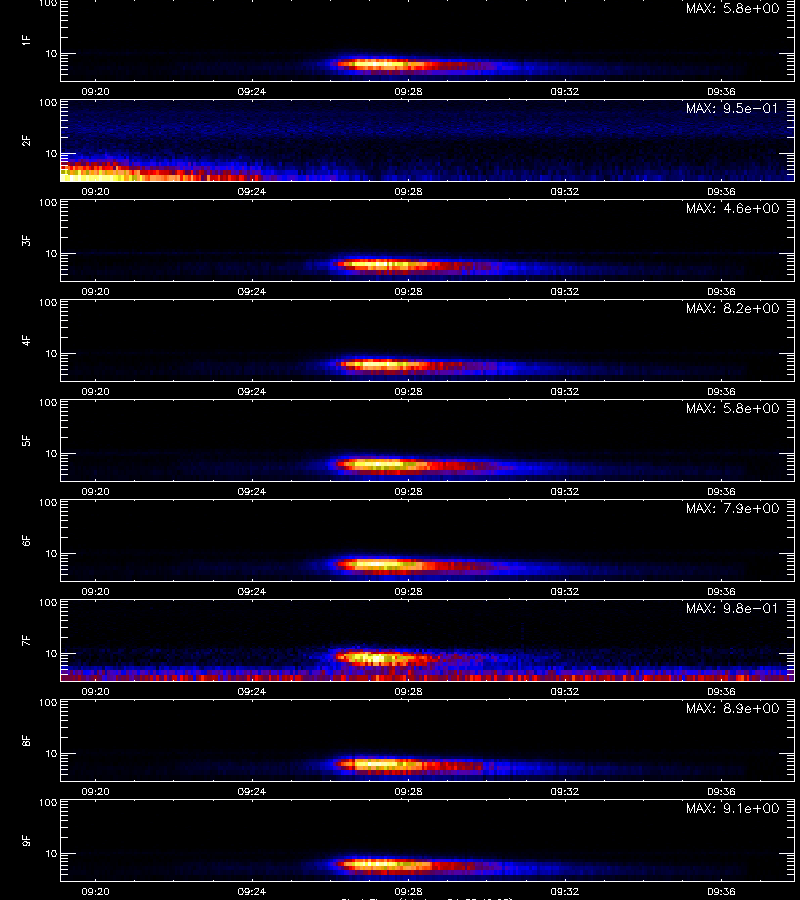The image size is (800, 900).
Task: Click the 100 y-axis label of panel 9F
Action: pos(48,803)
